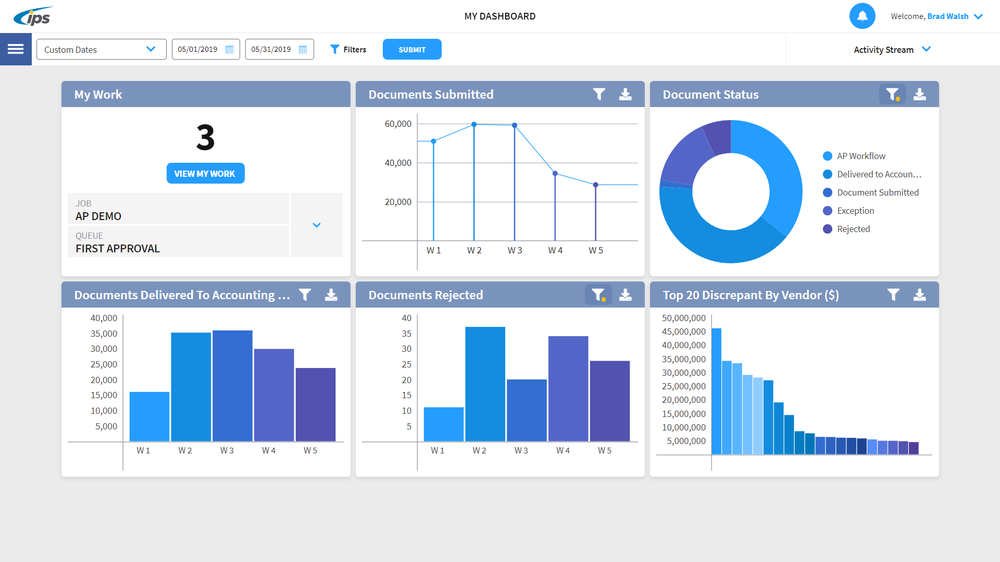This screenshot has height=562, width=1000.
Task: Click the end date field 05/31/2019
Action: point(279,49)
